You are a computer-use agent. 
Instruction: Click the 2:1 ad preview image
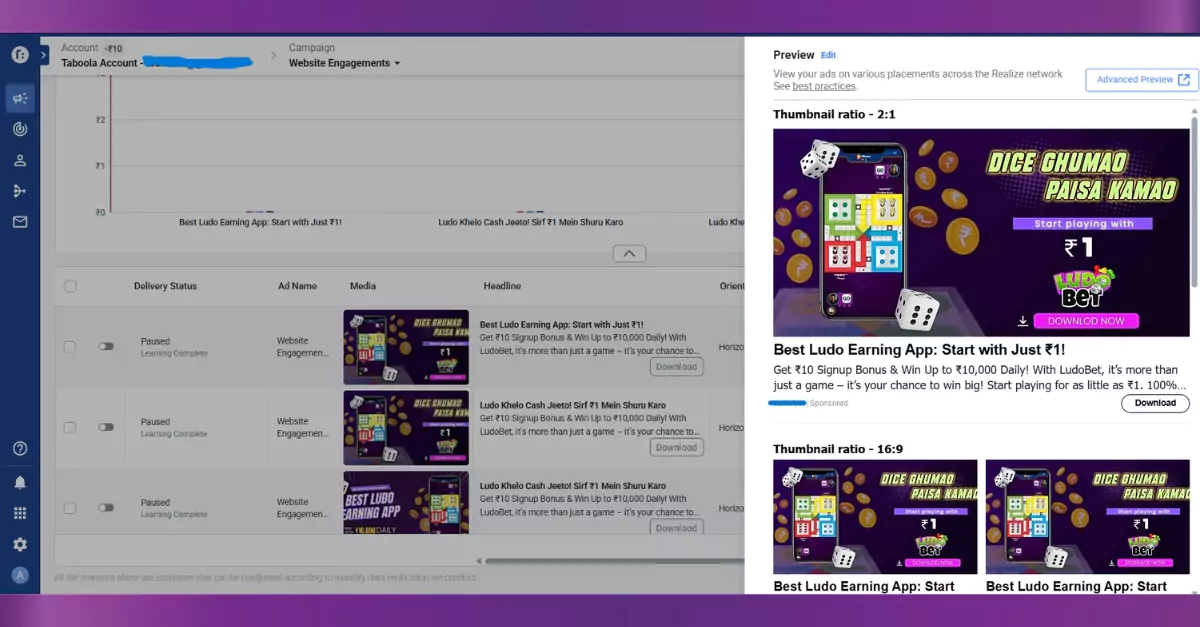coord(982,232)
